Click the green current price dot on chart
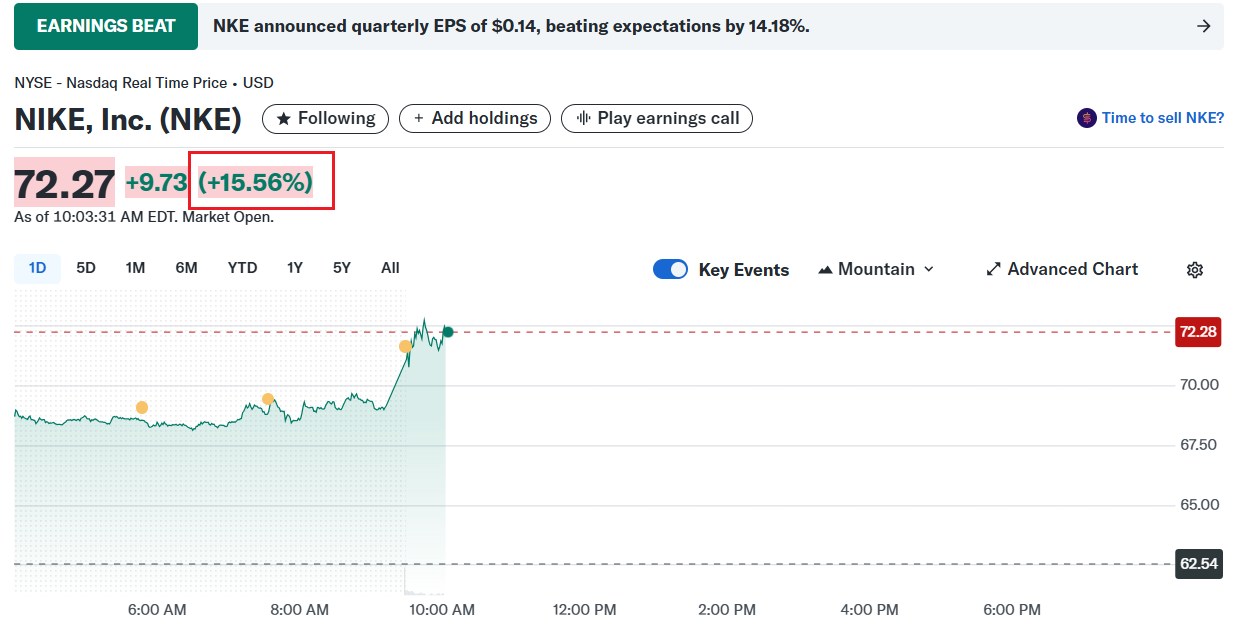The width and height of the screenshot is (1241, 630). (x=448, y=332)
